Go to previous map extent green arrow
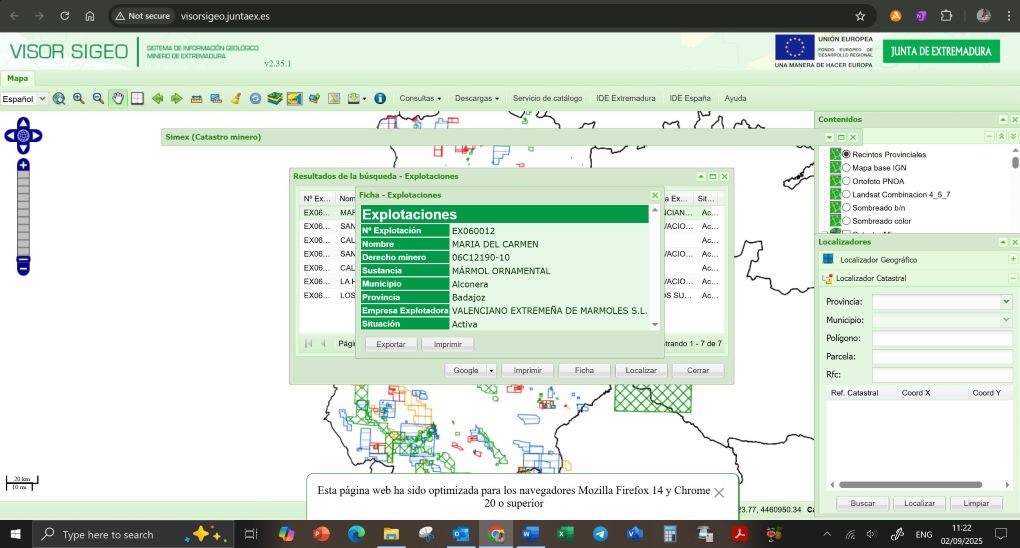The height and width of the screenshot is (548, 1020). coord(158,99)
